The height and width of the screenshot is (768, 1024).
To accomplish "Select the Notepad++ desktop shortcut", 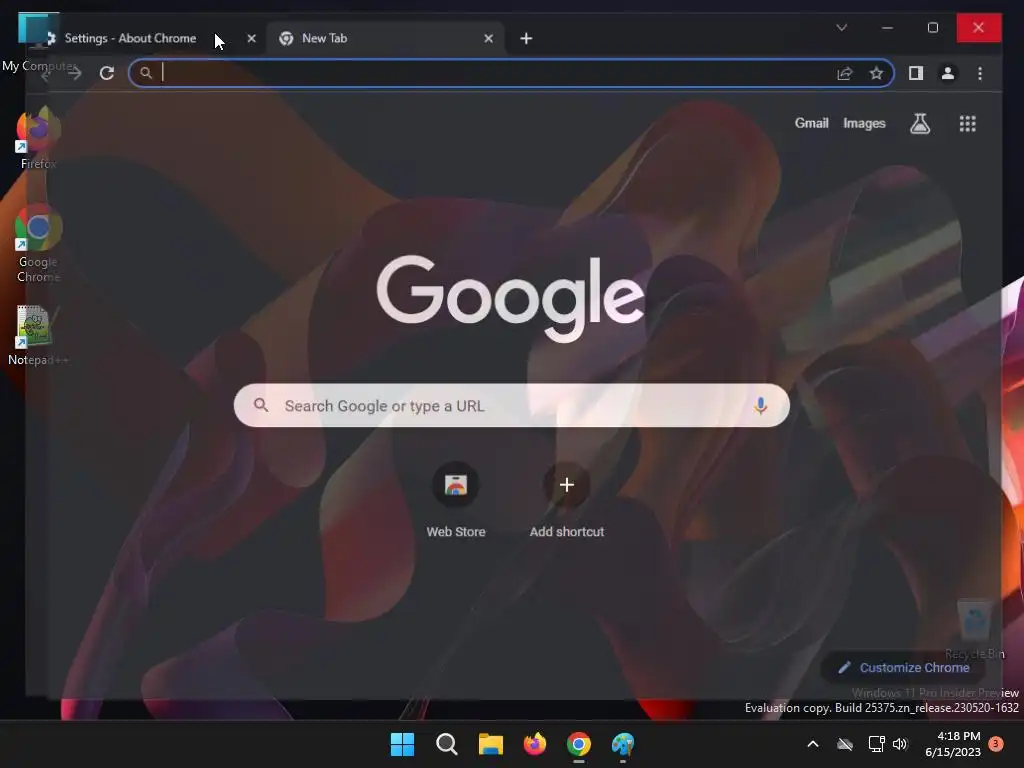I will point(37,335).
